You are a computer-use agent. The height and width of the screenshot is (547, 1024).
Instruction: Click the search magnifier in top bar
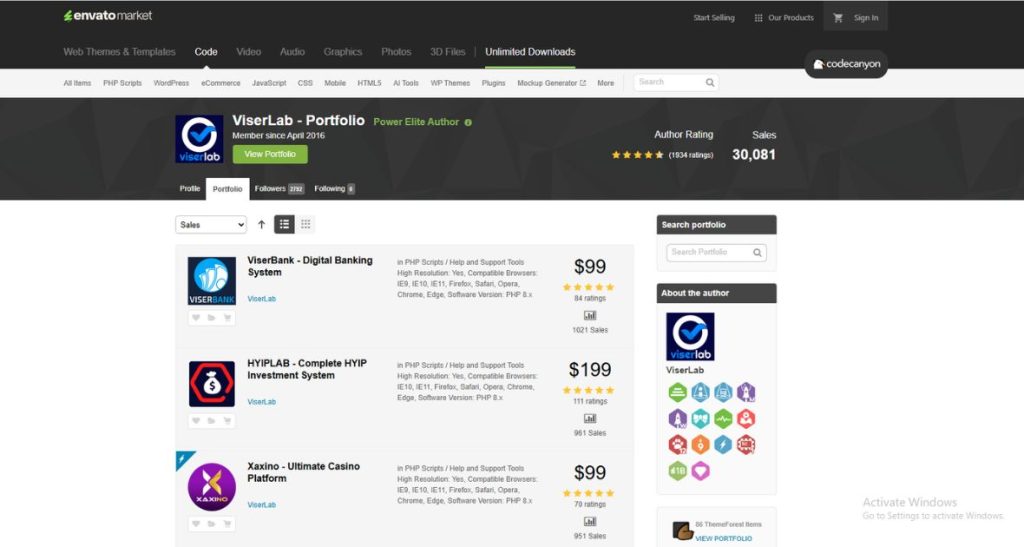[710, 83]
